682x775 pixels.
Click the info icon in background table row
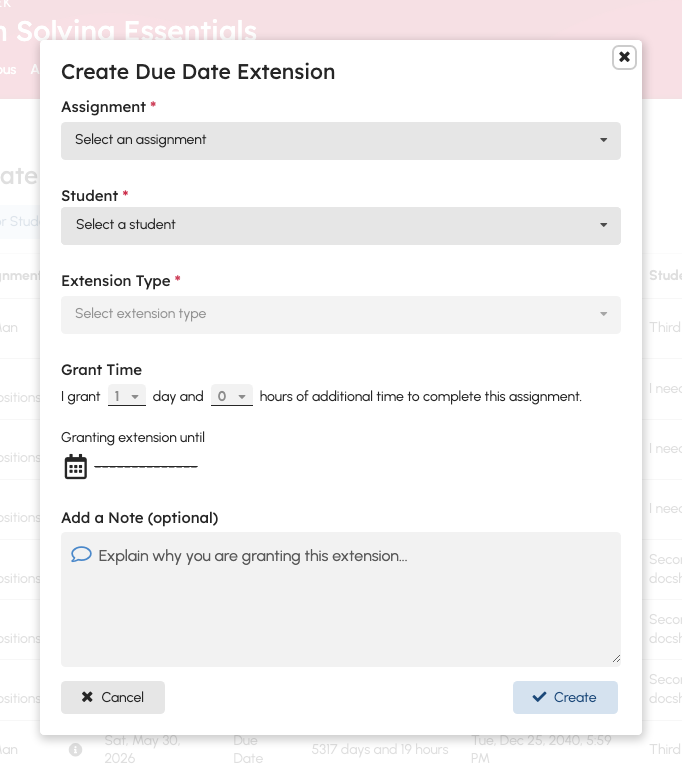(x=75, y=749)
